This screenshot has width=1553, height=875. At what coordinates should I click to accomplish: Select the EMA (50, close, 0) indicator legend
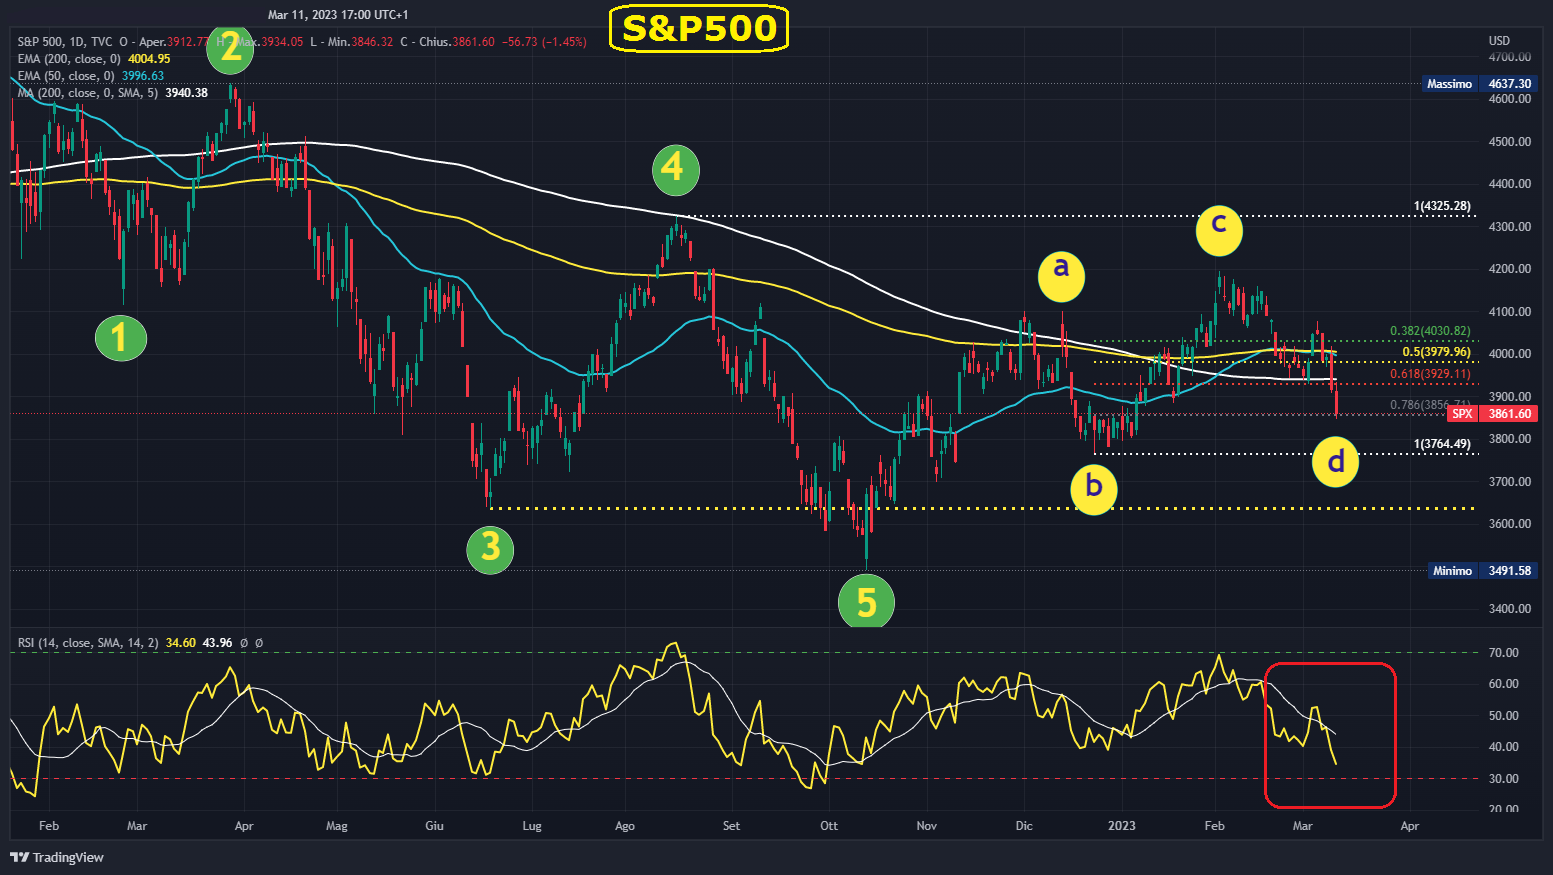66,76
